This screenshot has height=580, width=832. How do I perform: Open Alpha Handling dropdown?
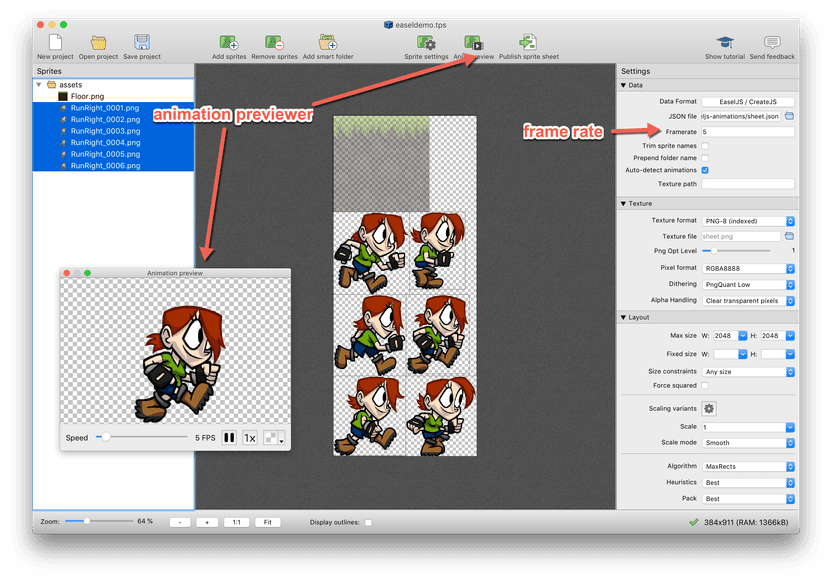point(748,301)
